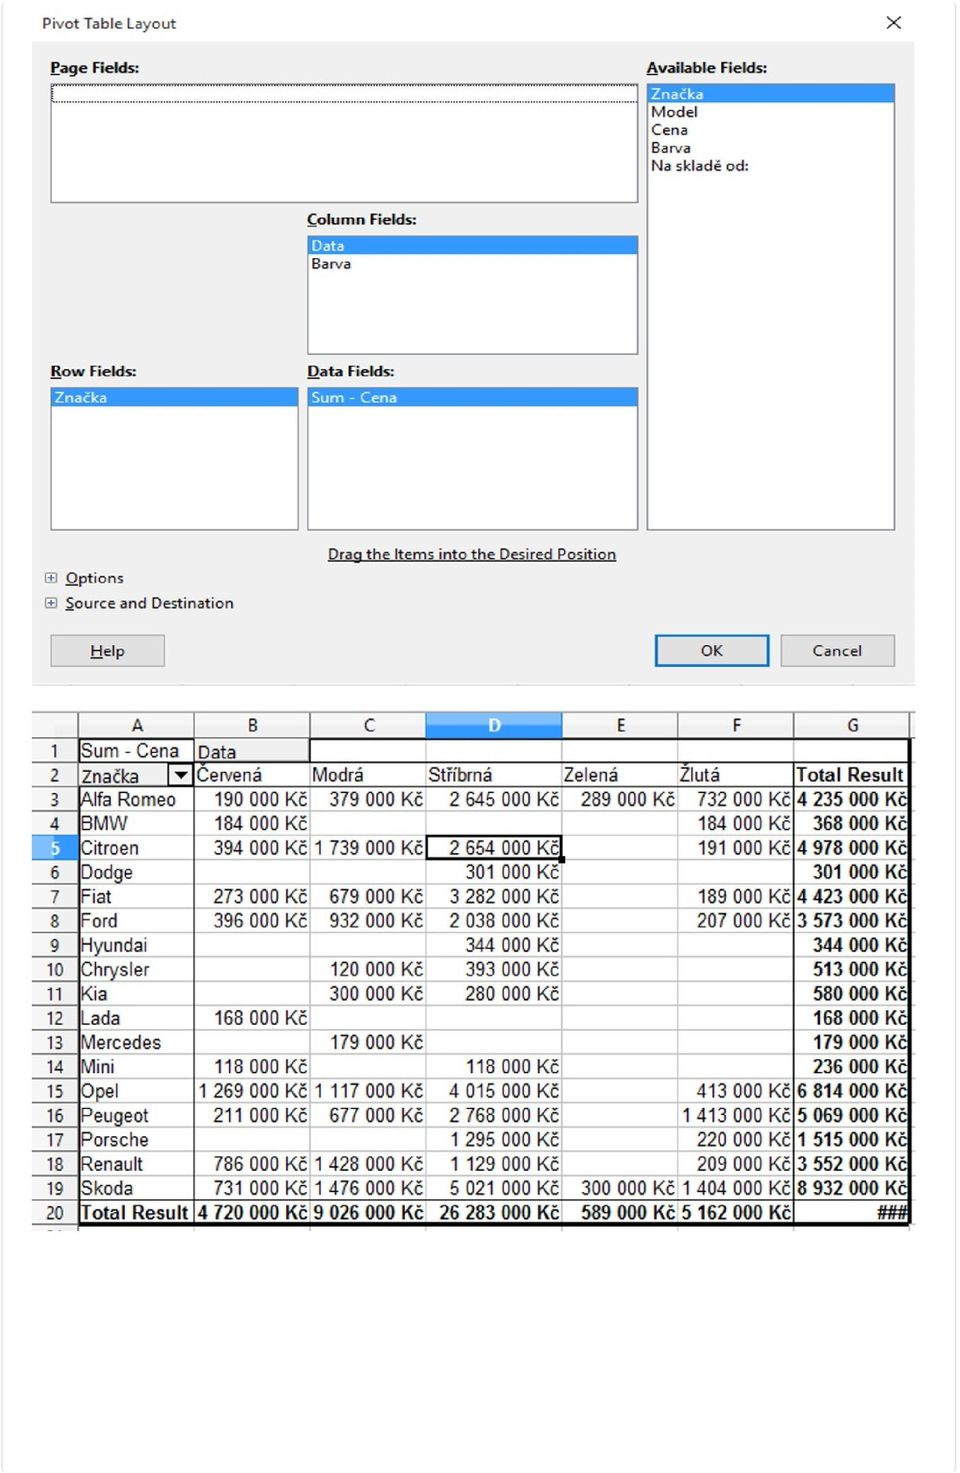This screenshot has height=1473, width=960.
Task: Select column E header in the spreadsheet
Action: [620, 725]
